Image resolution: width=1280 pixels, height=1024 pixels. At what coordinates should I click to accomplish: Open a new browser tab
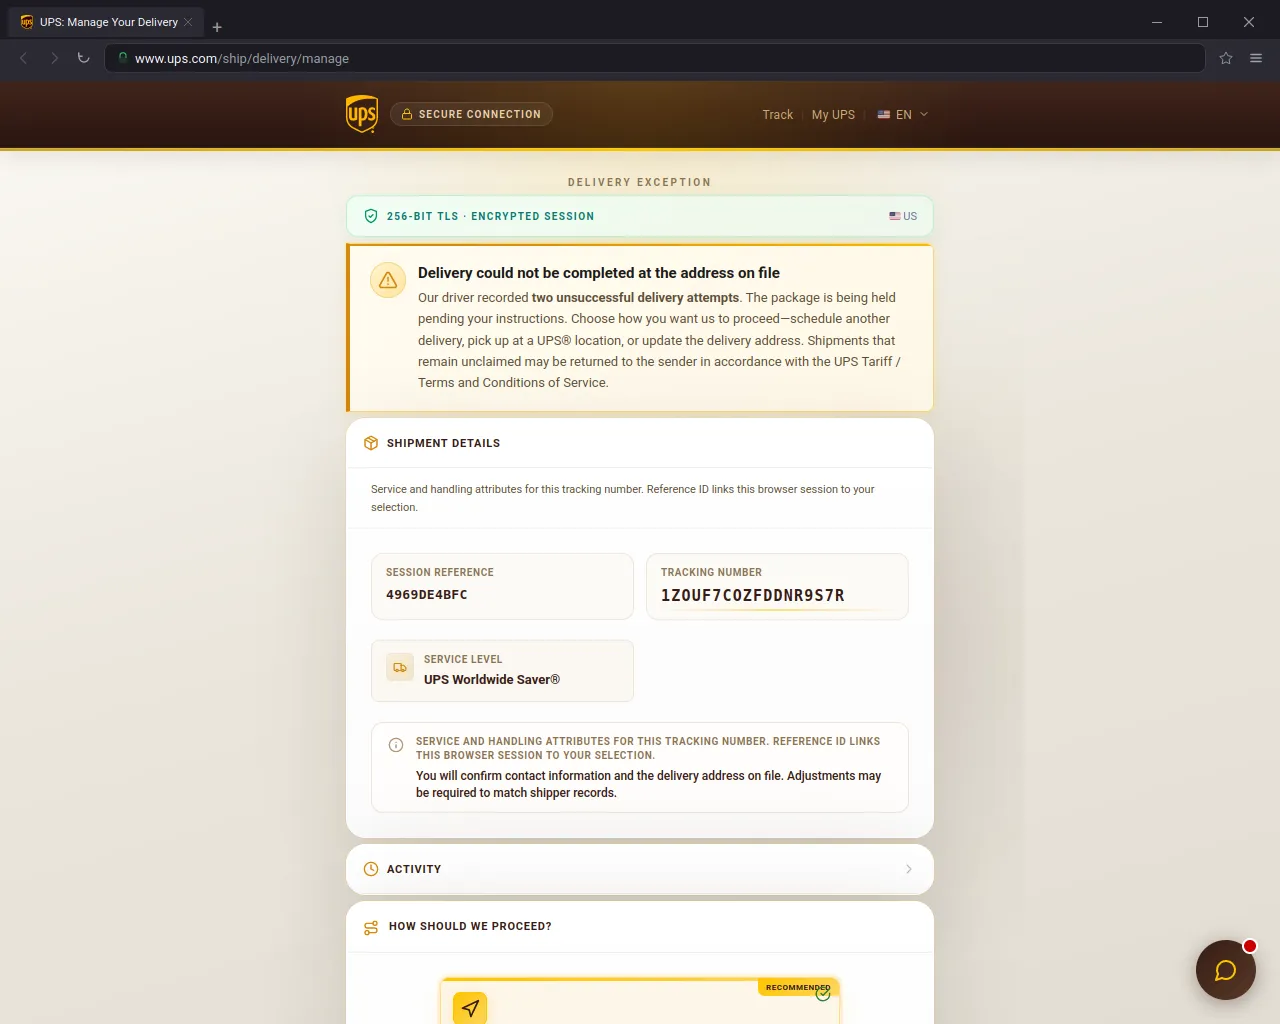217,27
